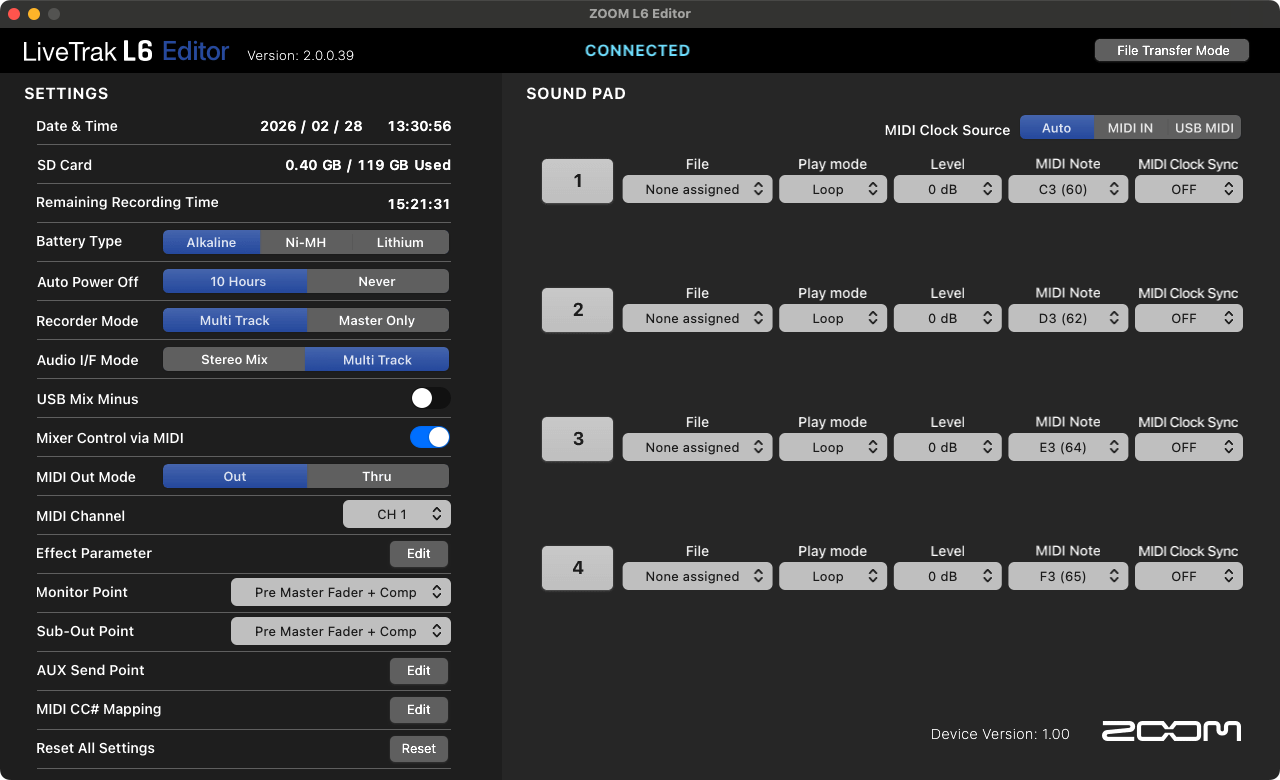Image resolution: width=1280 pixels, height=780 pixels.
Task: Expand the Monitor Point dropdown
Action: 340,593
